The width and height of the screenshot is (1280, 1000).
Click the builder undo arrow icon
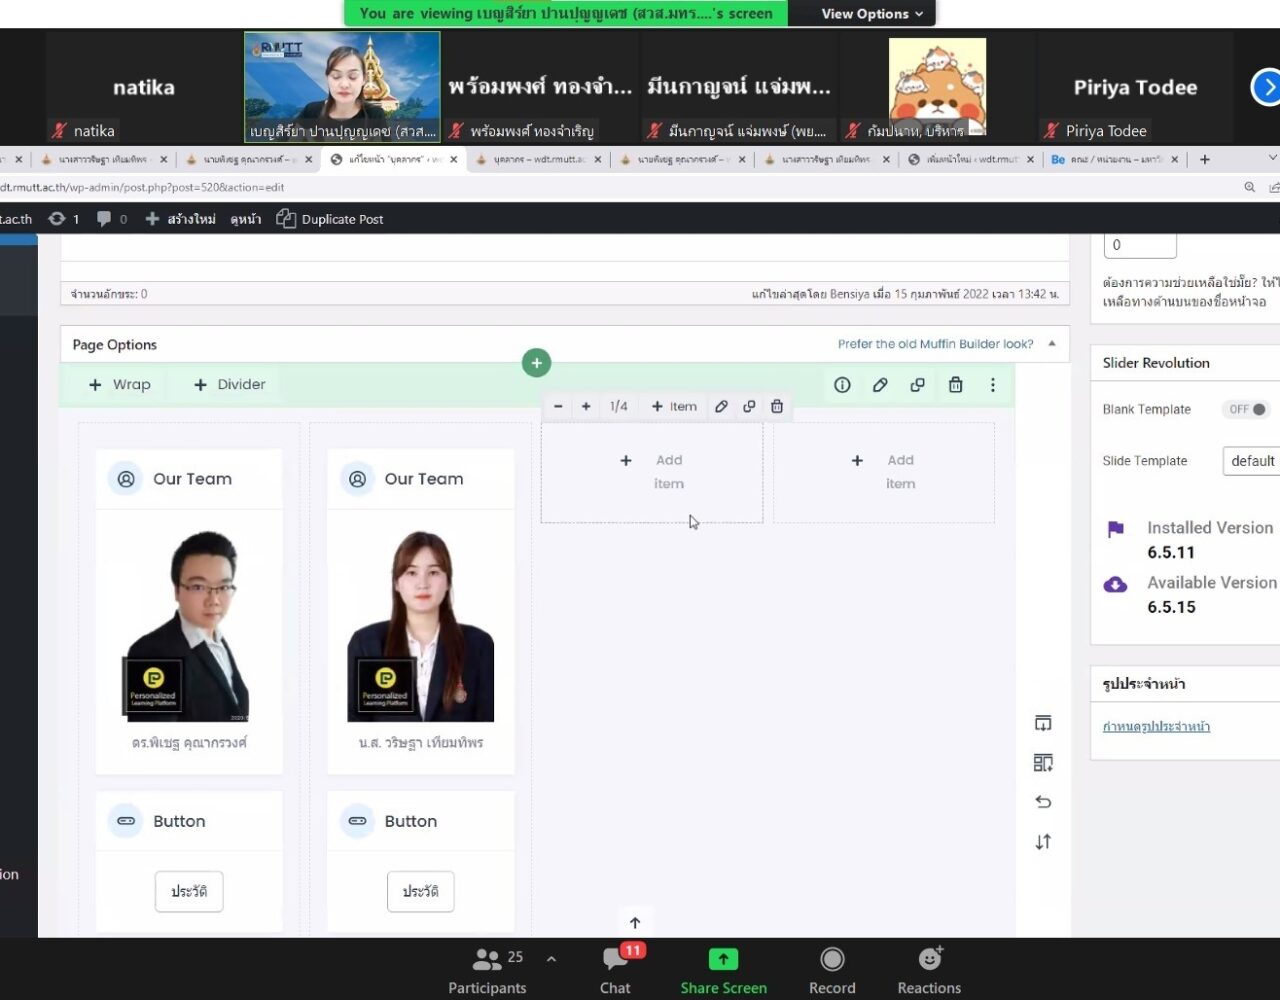(x=1043, y=802)
